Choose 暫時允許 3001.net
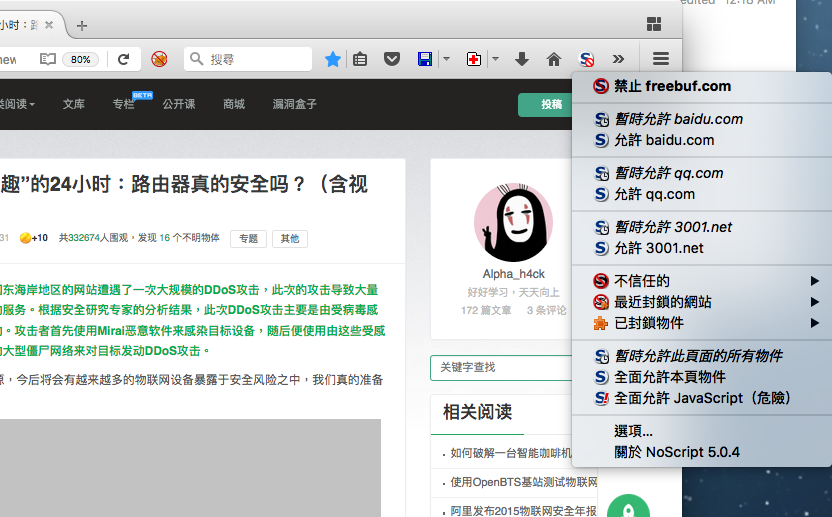 (x=702, y=227)
